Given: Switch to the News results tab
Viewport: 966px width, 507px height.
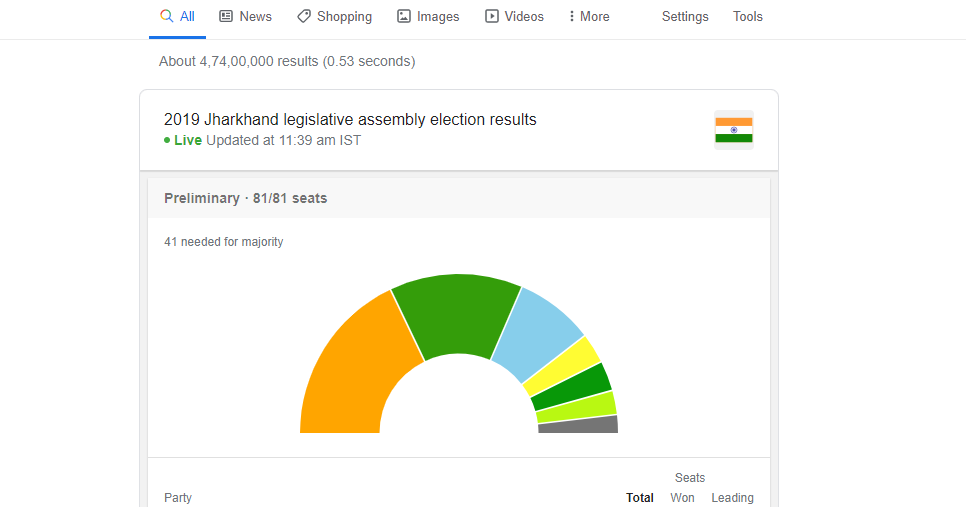Looking at the screenshot, I should [255, 16].
